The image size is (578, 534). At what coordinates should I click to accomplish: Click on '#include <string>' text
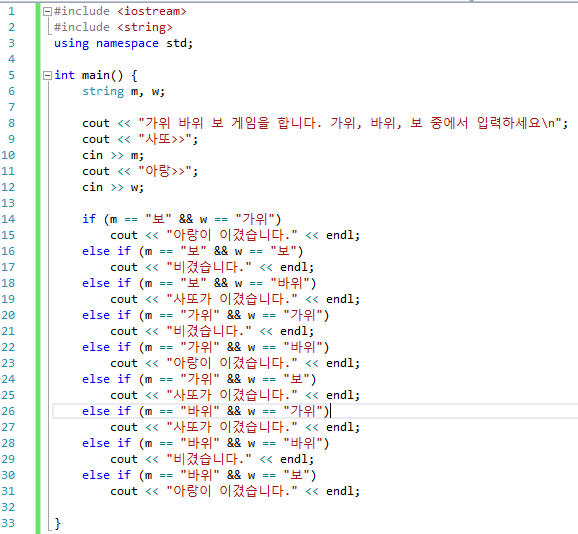(113, 27)
